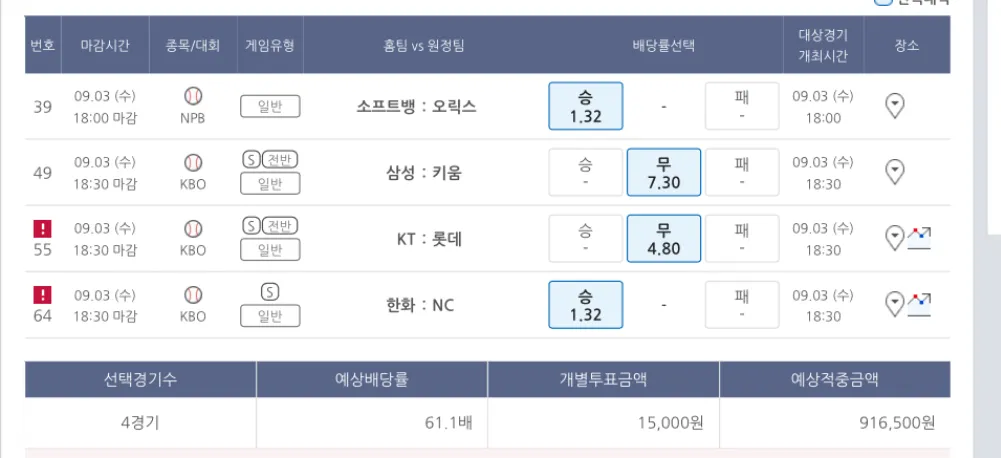The height and width of the screenshot is (458, 1001).
Task: Open venue pin for 삼성 vs 키움
Action: tap(895, 172)
